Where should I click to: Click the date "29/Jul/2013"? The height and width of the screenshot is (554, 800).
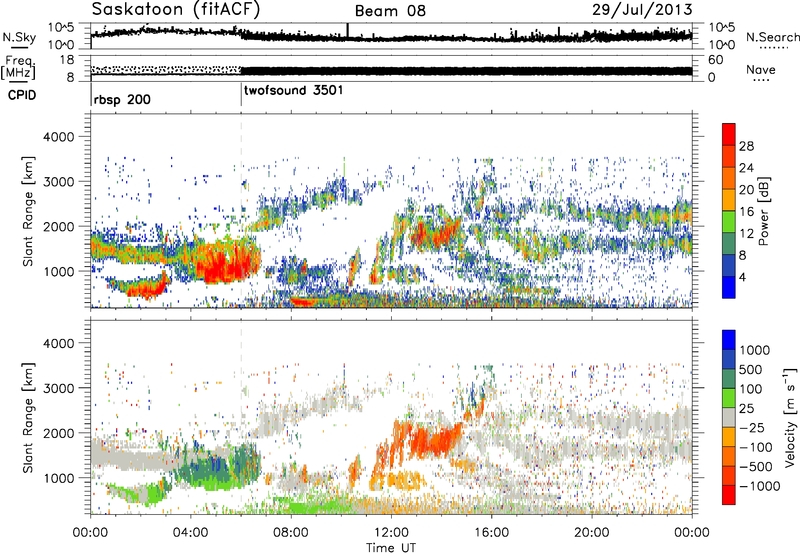coord(642,10)
